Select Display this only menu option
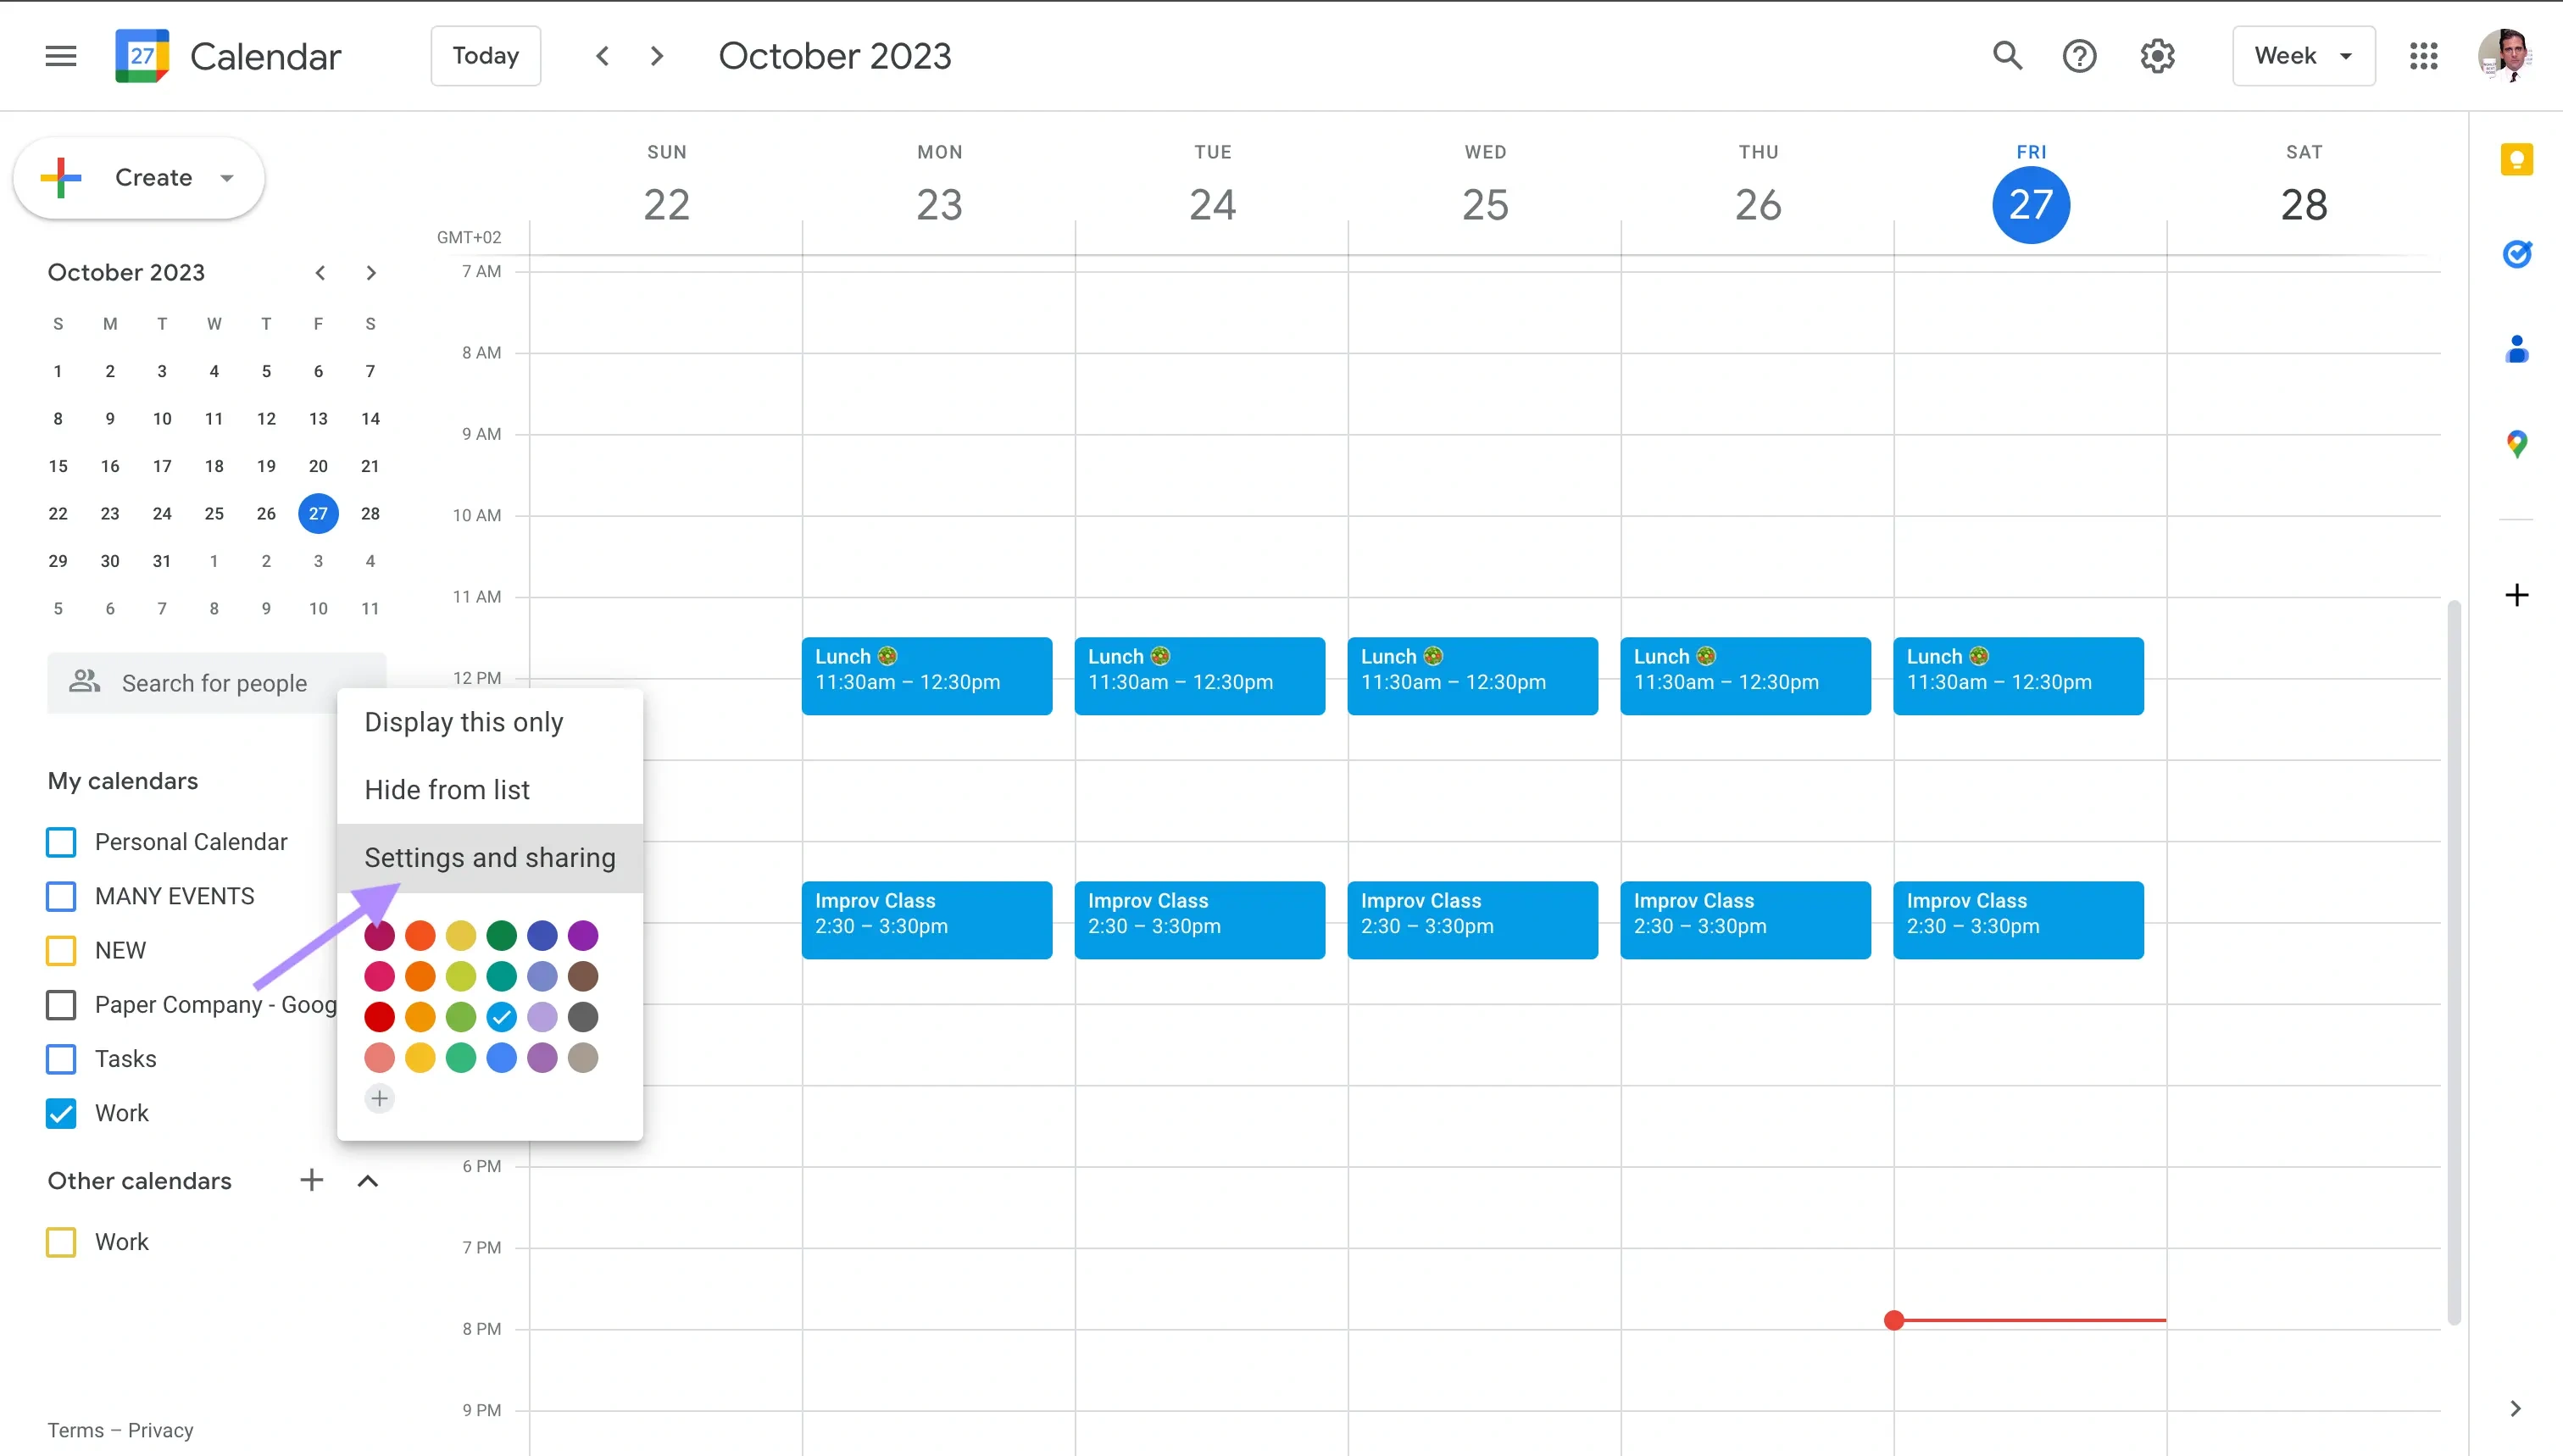Screen dimensions: 2563x1456 pos(463,722)
